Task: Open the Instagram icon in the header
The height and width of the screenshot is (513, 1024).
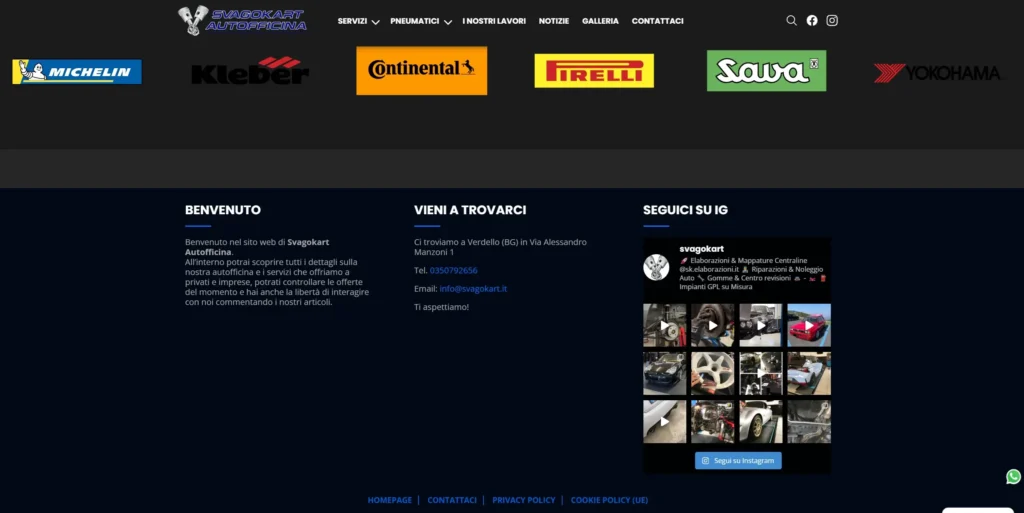Action: pyautogui.click(x=832, y=21)
